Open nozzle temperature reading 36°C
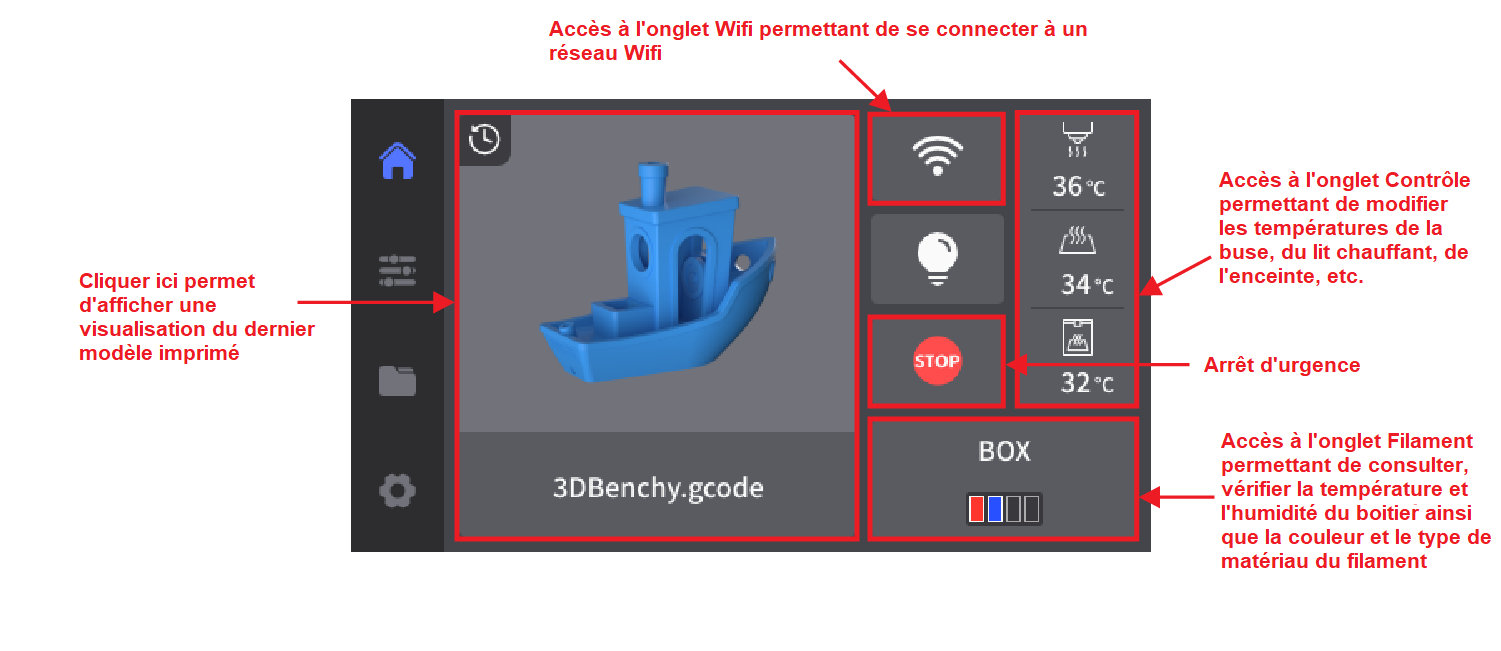The height and width of the screenshot is (651, 1501). coord(1078,186)
